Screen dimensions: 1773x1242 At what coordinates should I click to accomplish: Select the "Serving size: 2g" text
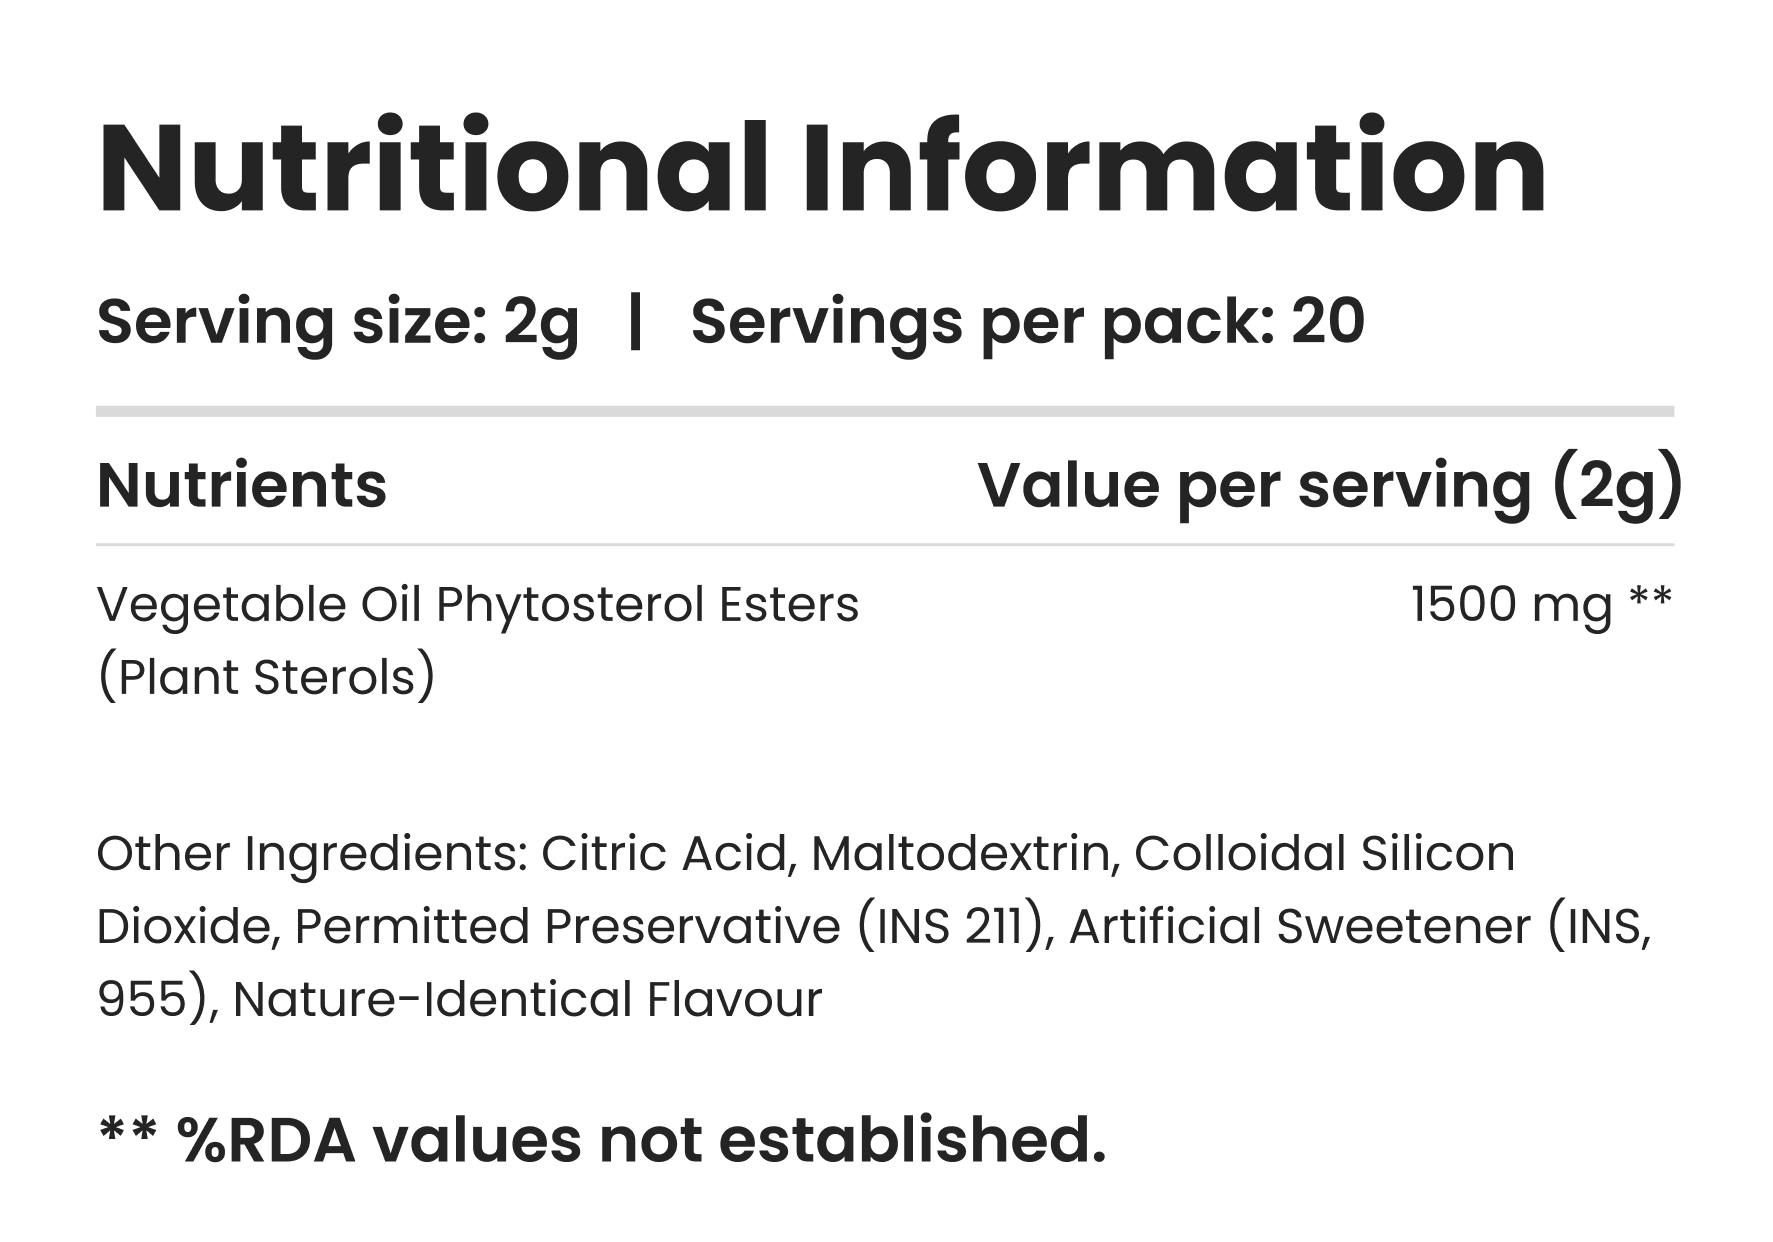(x=338, y=323)
